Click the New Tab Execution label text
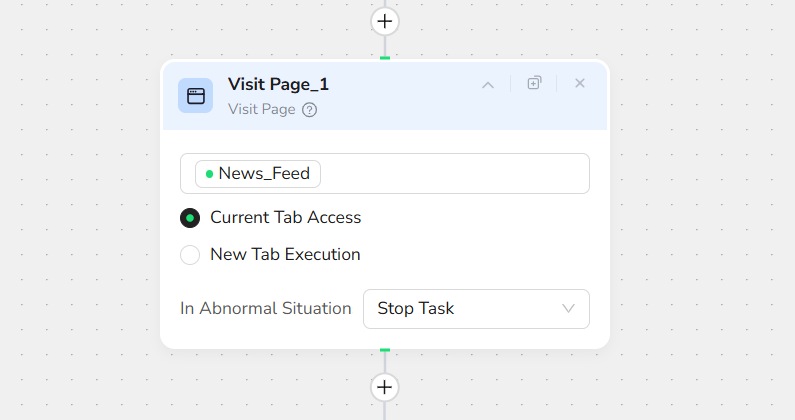The width and height of the screenshot is (795, 420). click(x=285, y=255)
